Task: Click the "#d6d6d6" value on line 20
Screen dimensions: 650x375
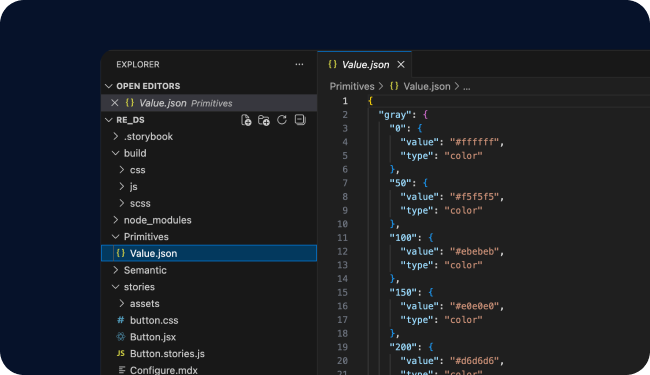Action: point(474,361)
